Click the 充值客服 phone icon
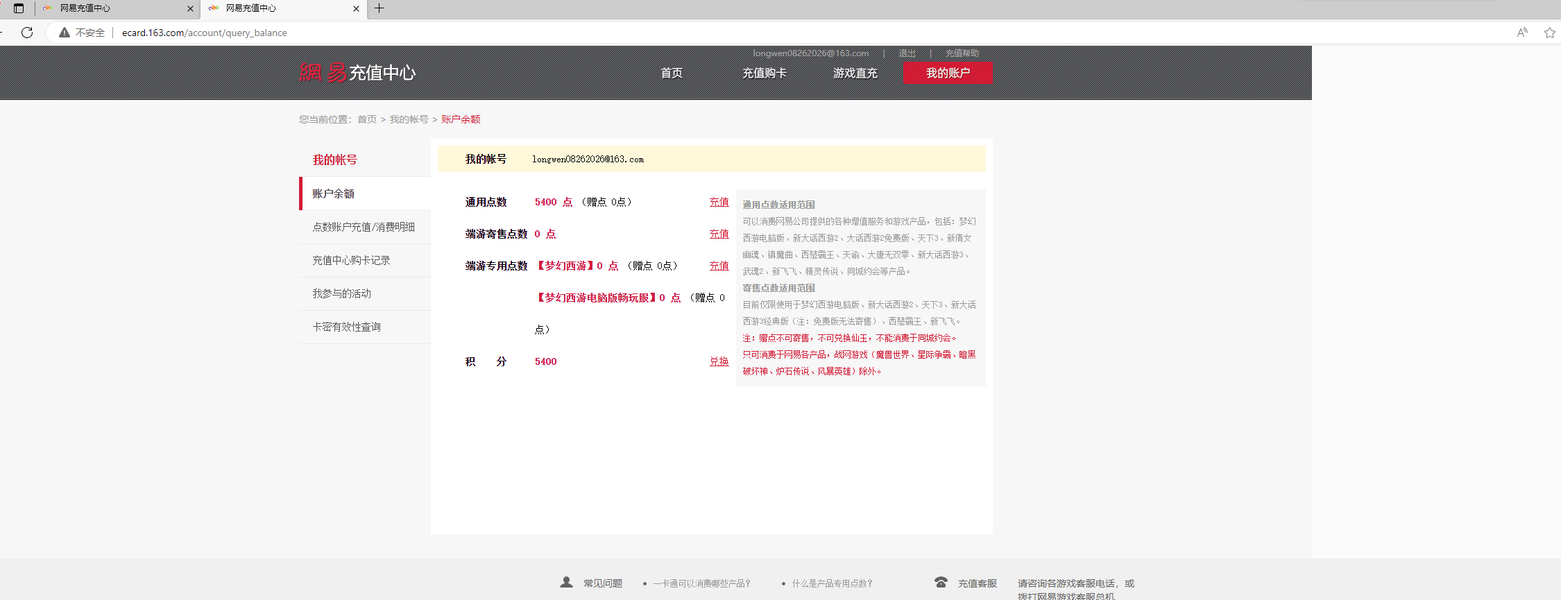The width and height of the screenshot is (1561, 600). [941, 582]
